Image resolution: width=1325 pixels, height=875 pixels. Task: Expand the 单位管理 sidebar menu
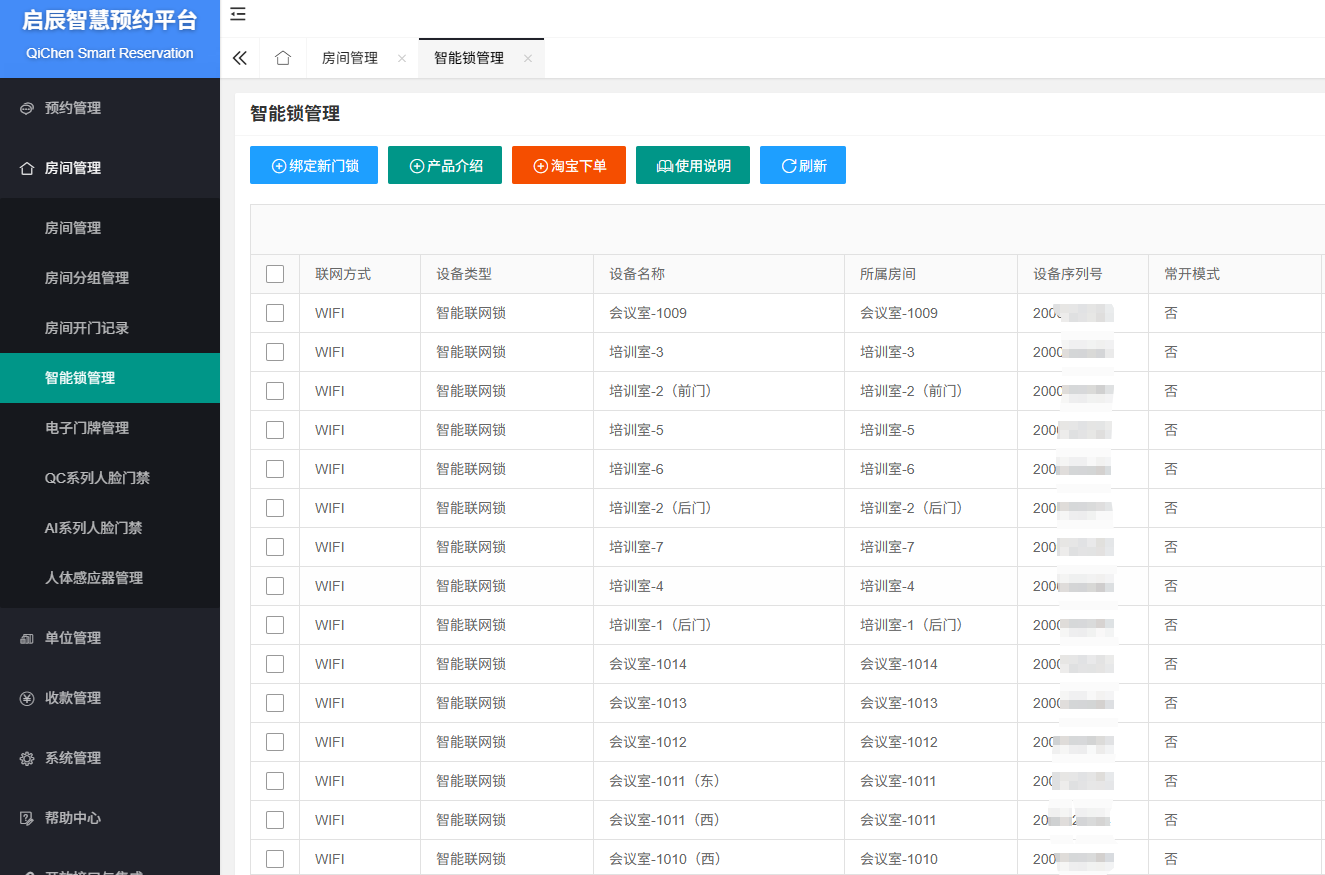point(110,638)
